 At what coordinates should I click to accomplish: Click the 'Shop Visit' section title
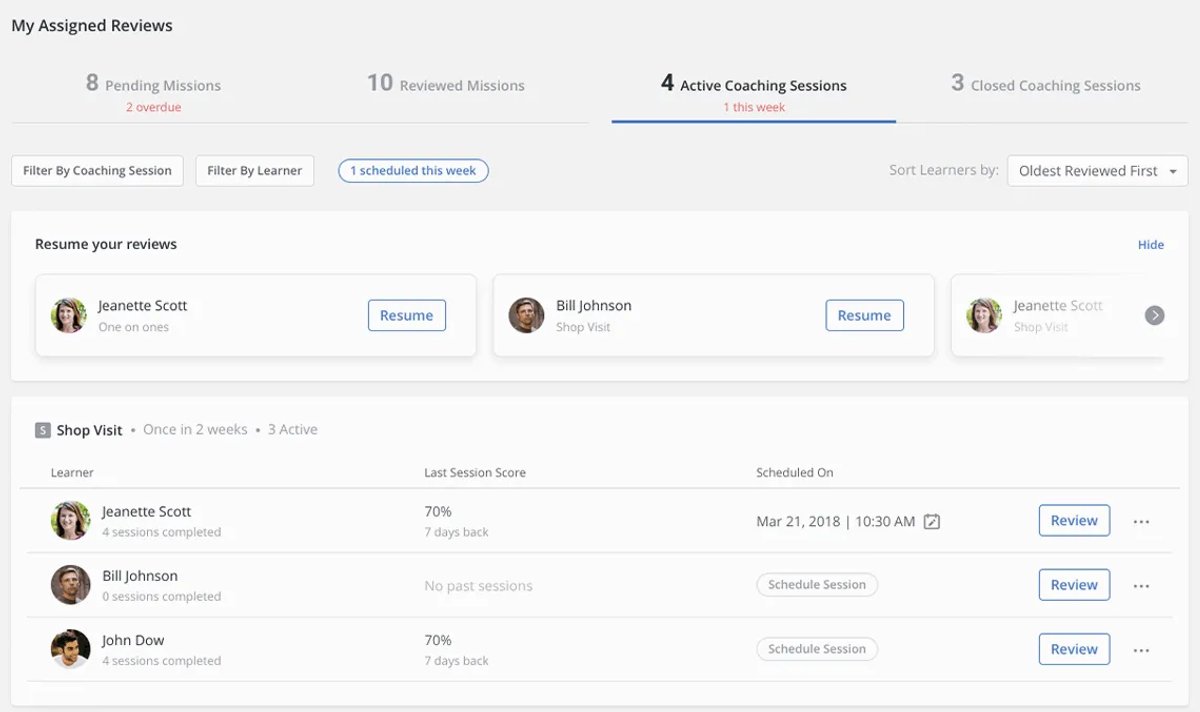[89, 431]
